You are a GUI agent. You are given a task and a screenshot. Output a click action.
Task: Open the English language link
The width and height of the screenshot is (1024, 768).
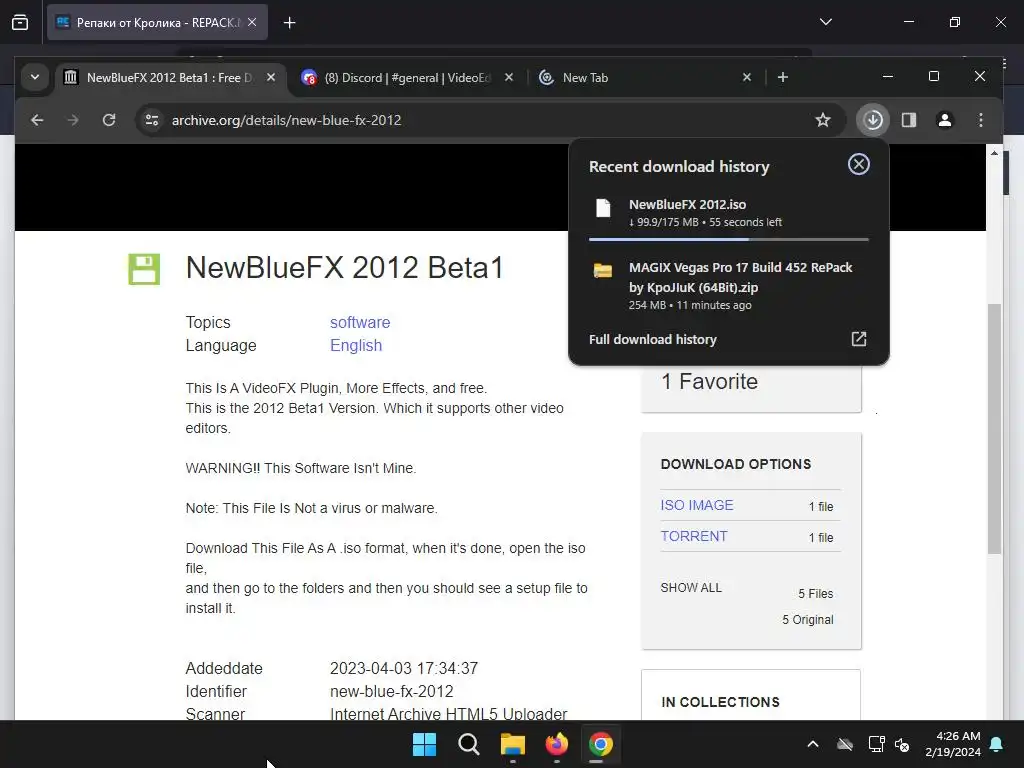click(356, 345)
